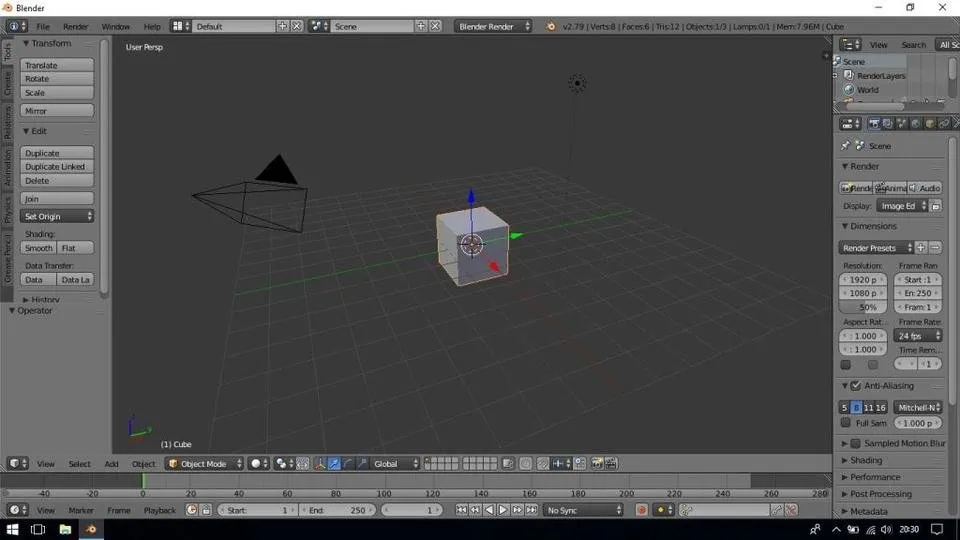Open the Display Image Editor dropdown
This screenshot has width=960, height=540.
tap(902, 206)
